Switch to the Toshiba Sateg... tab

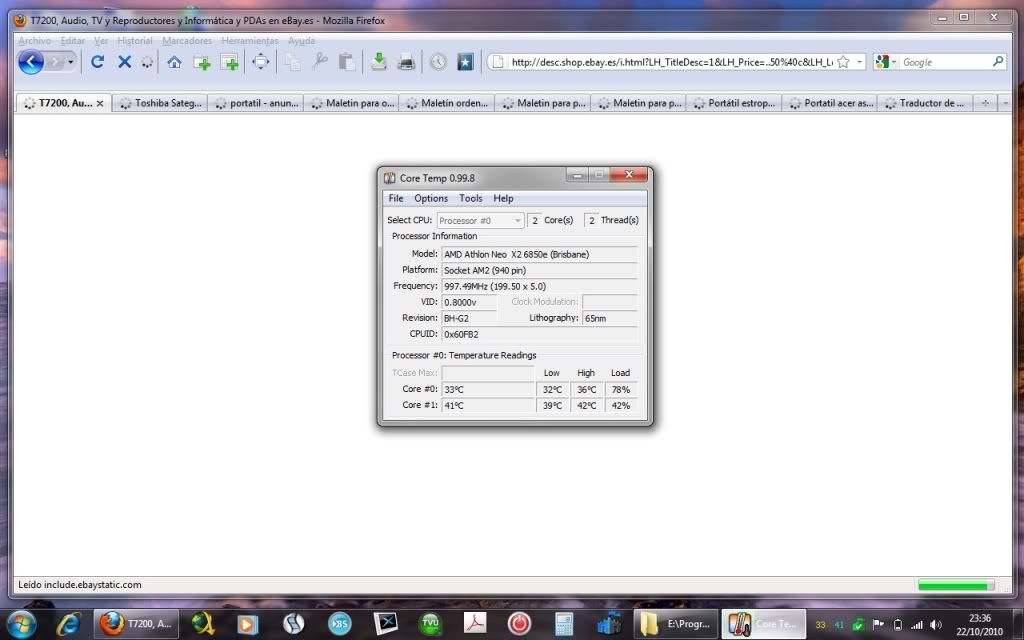click(x=160, y=103)
